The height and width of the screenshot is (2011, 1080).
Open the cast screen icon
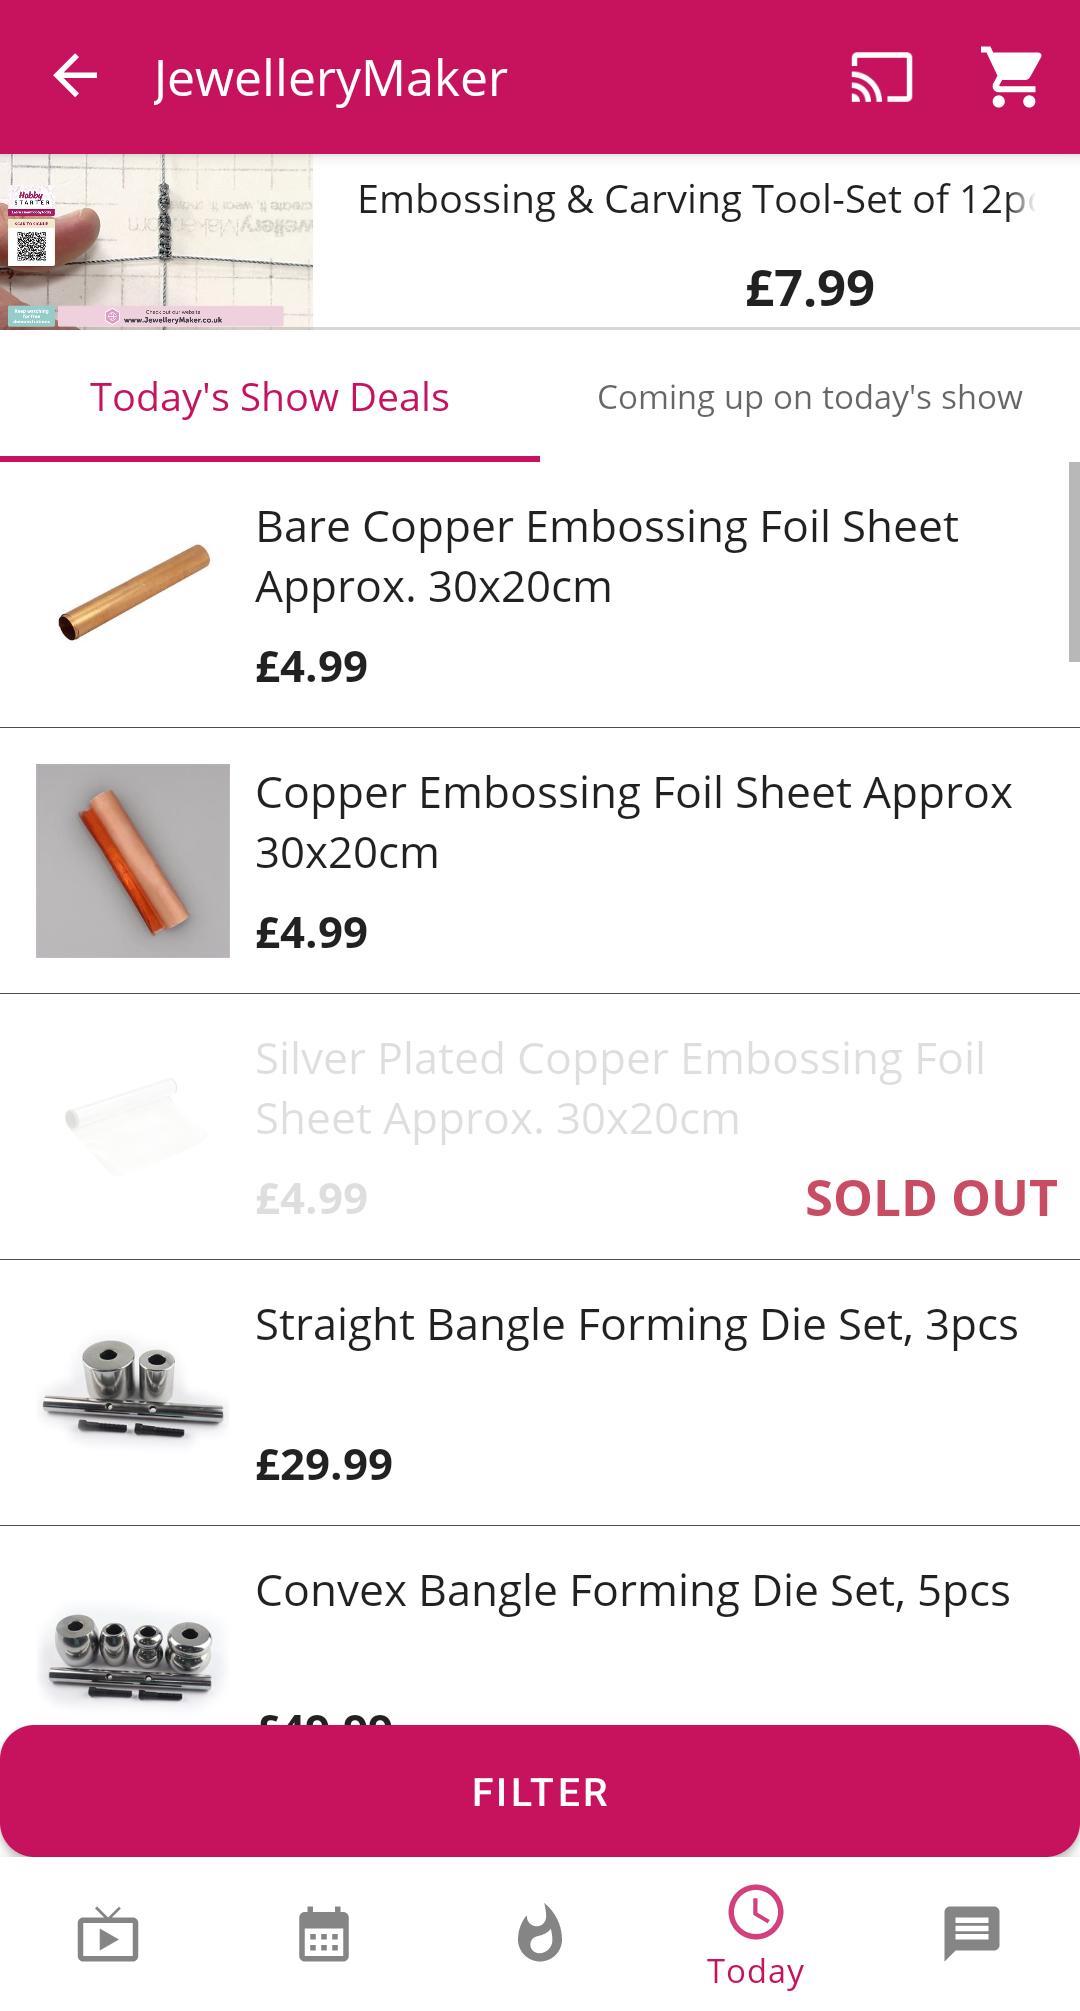(x=881, y=77)
